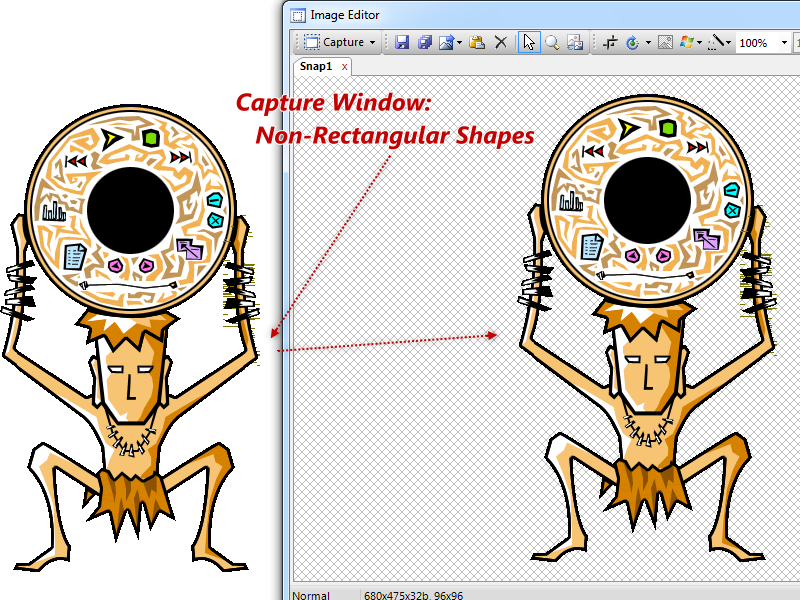800x600 pixels.
Task: Open the rotate dropdown arrow
Action: pos(648,43)
